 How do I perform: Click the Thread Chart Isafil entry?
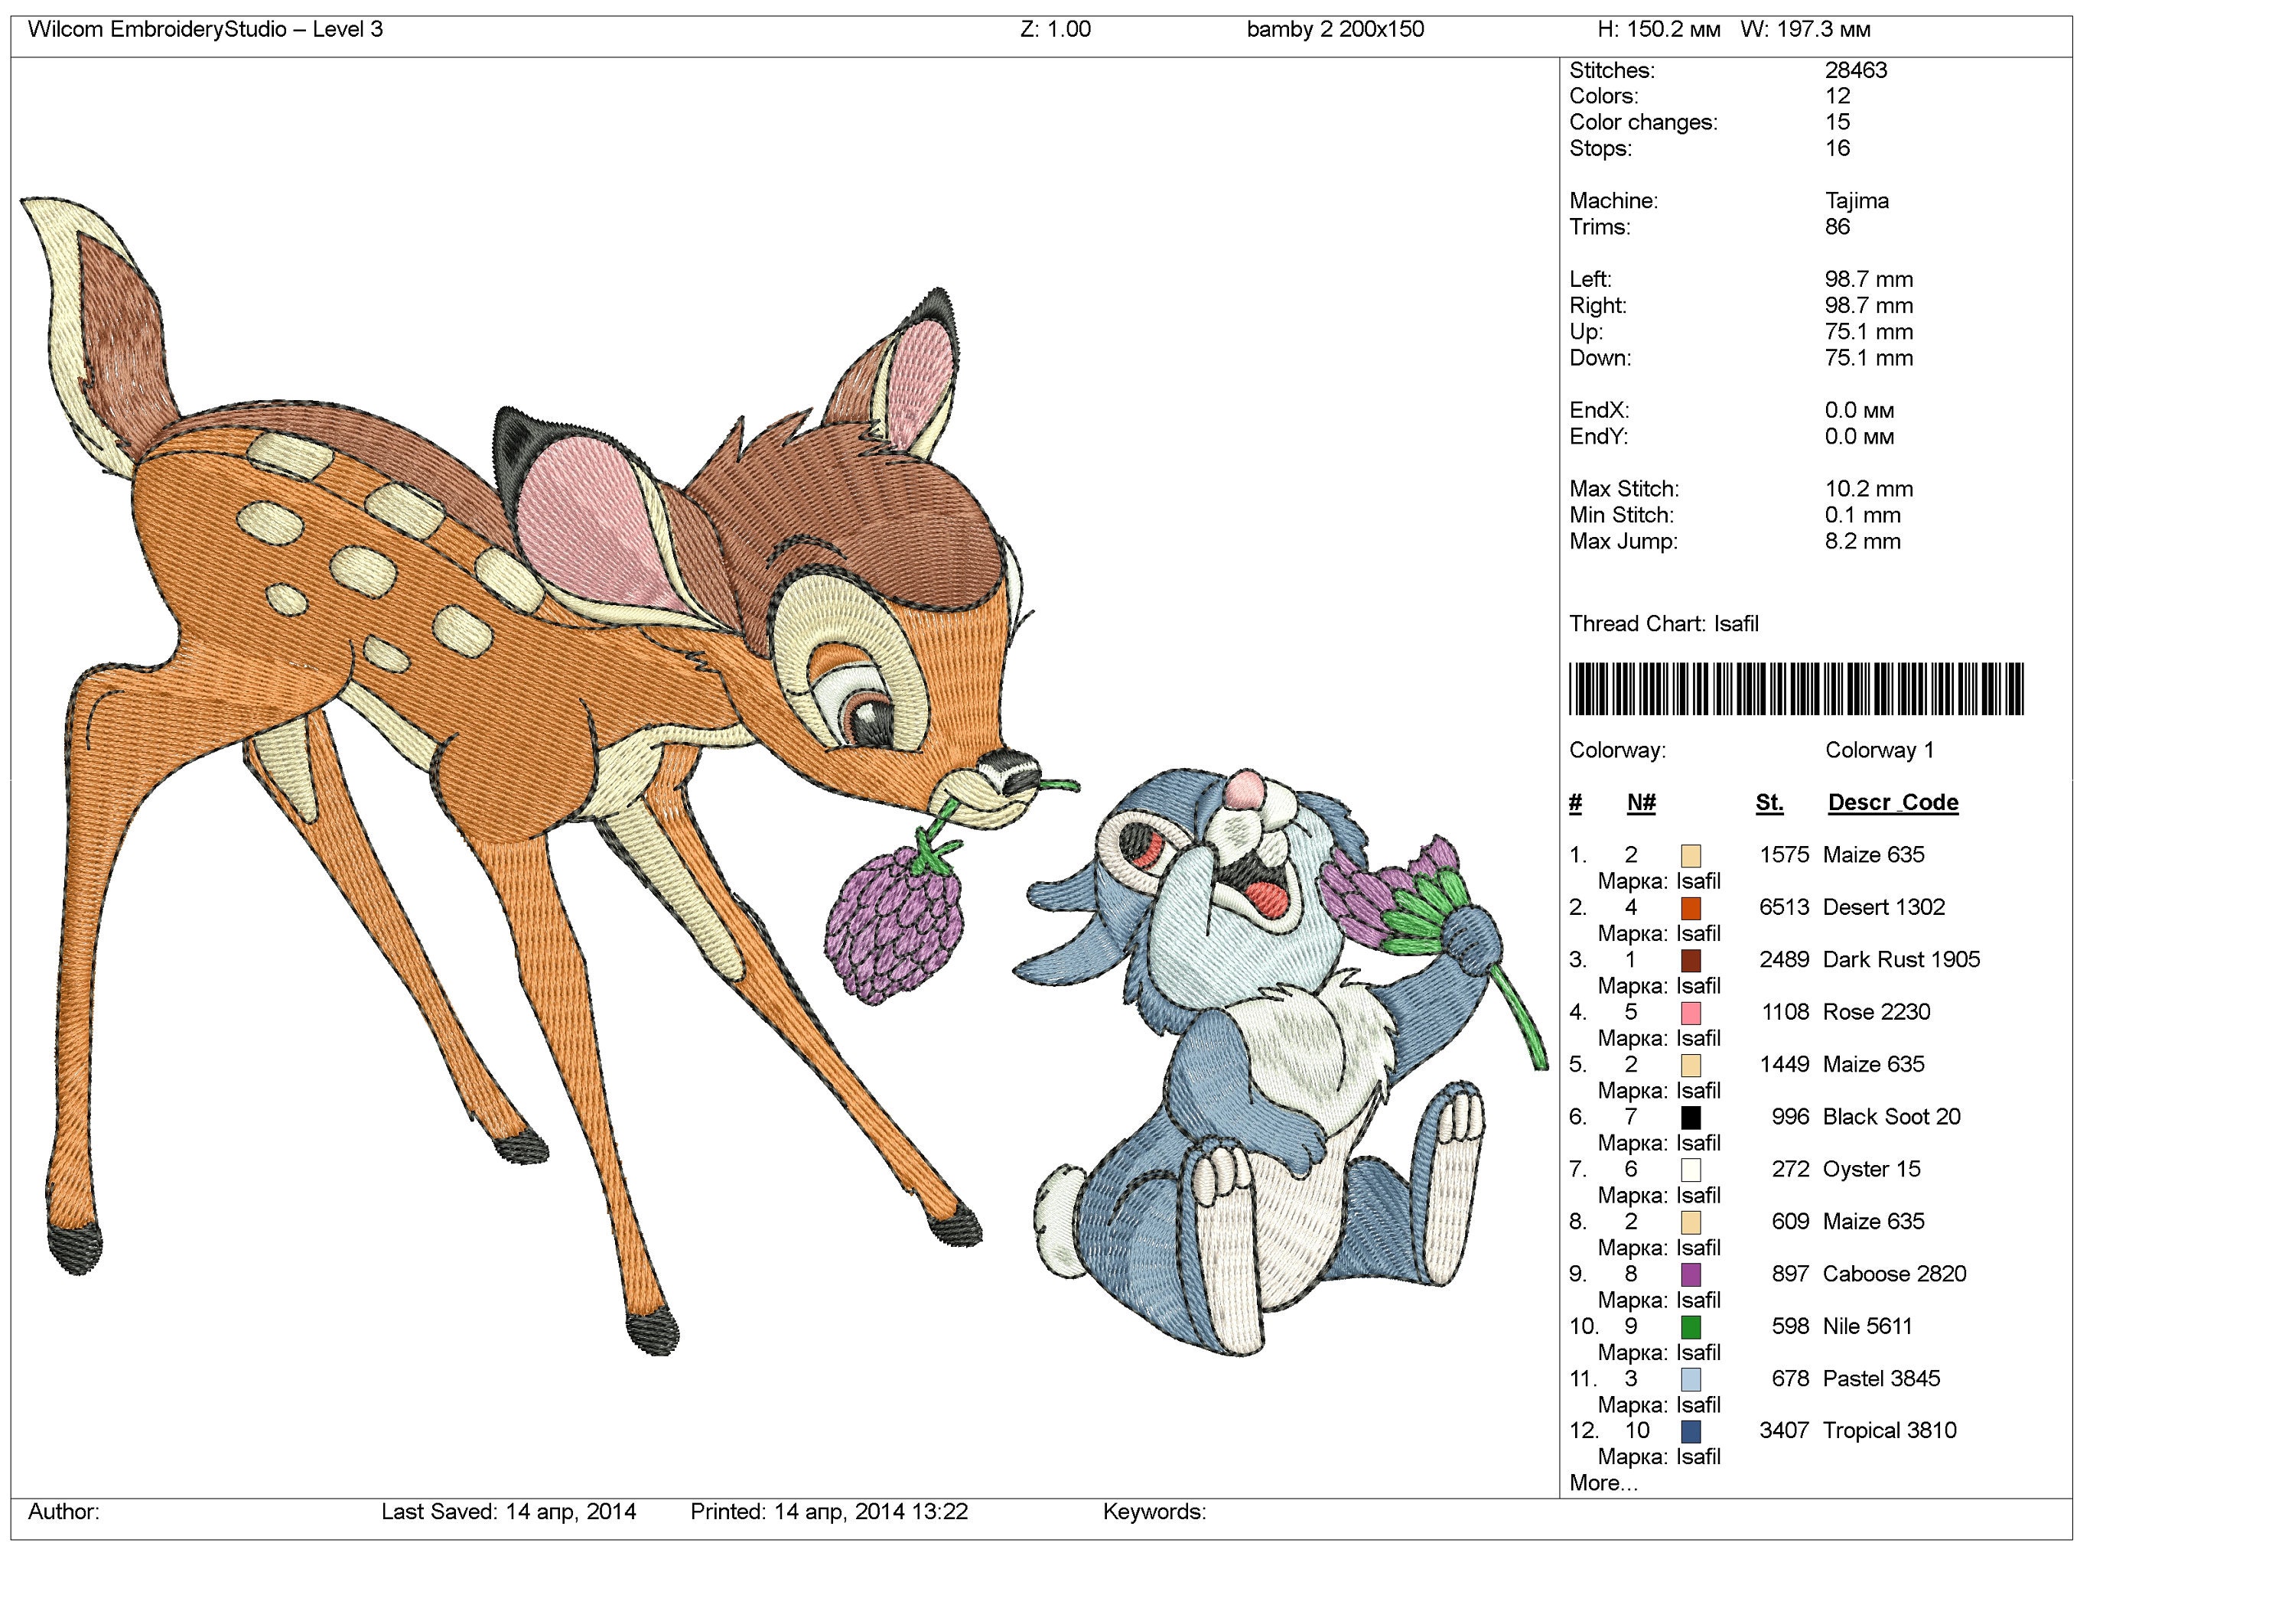[1668, 622]
